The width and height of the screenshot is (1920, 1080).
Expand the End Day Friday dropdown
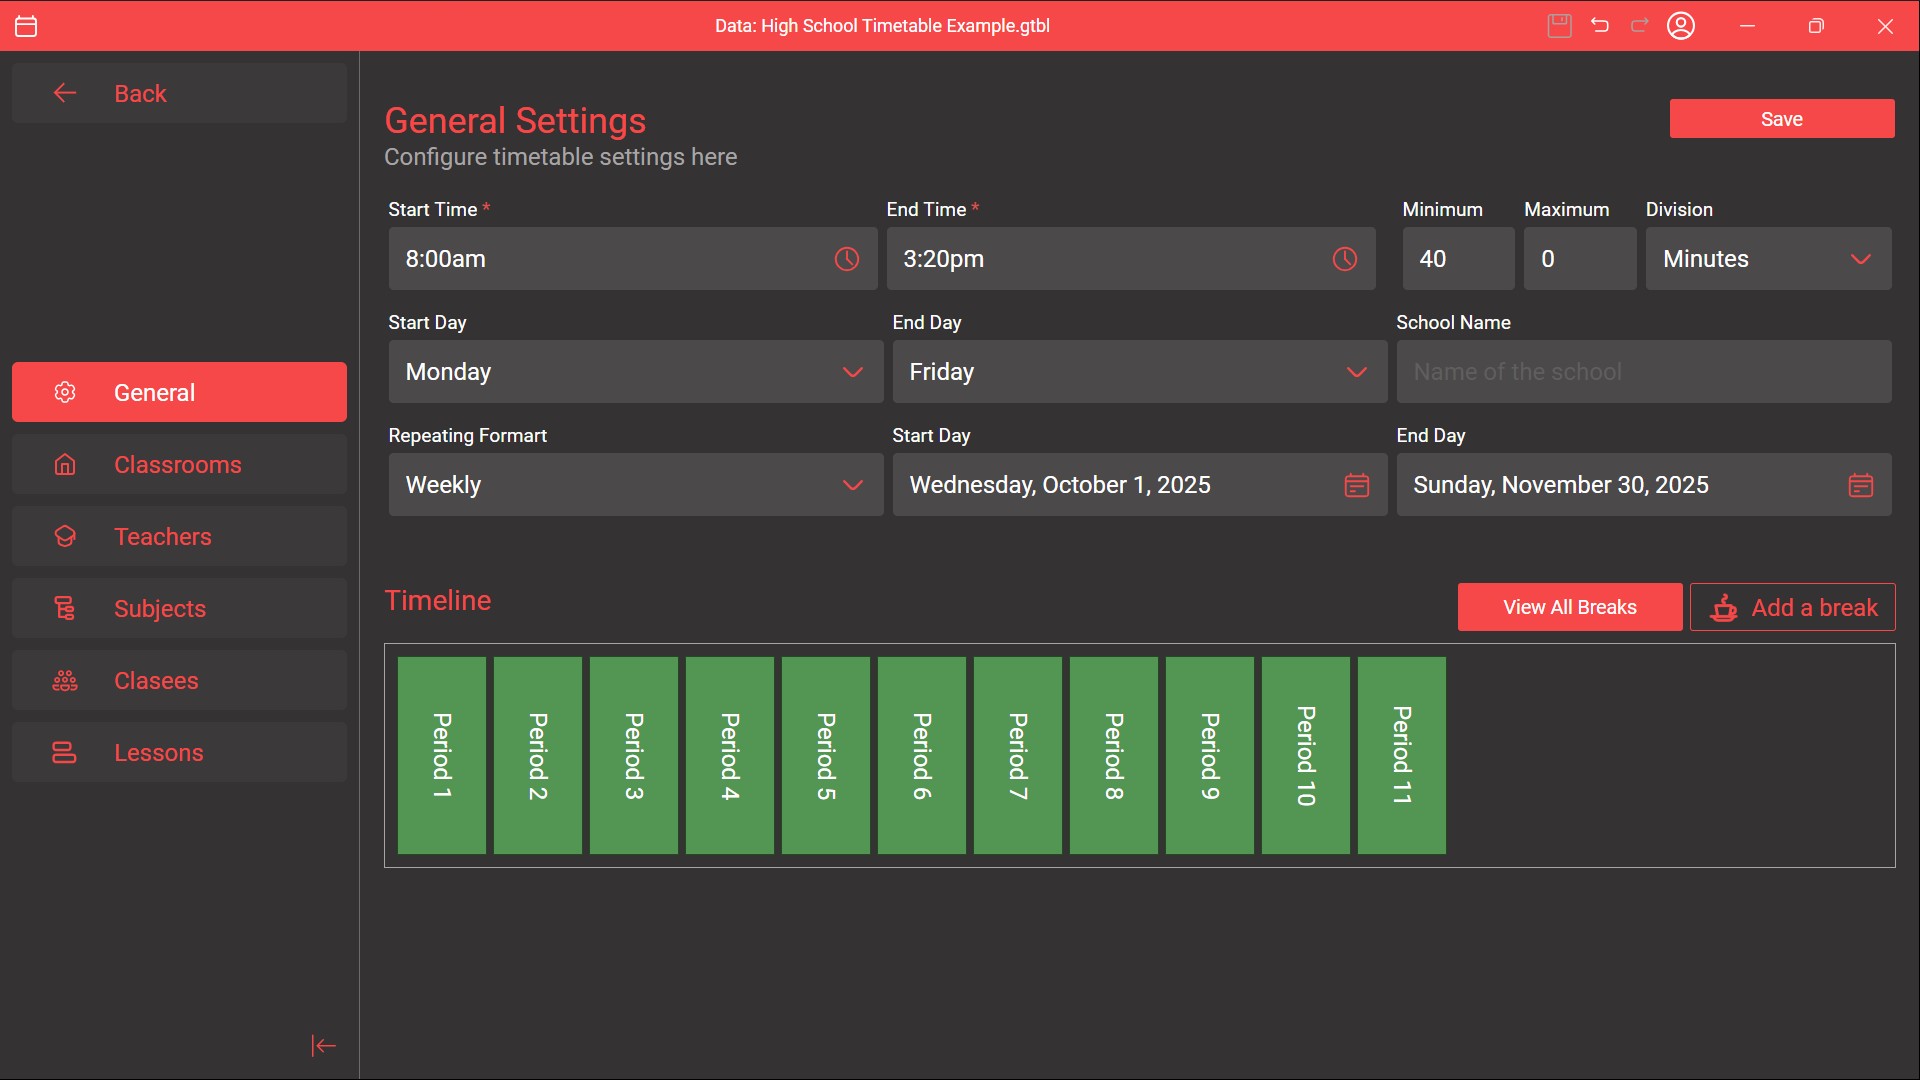[1139, 372]
